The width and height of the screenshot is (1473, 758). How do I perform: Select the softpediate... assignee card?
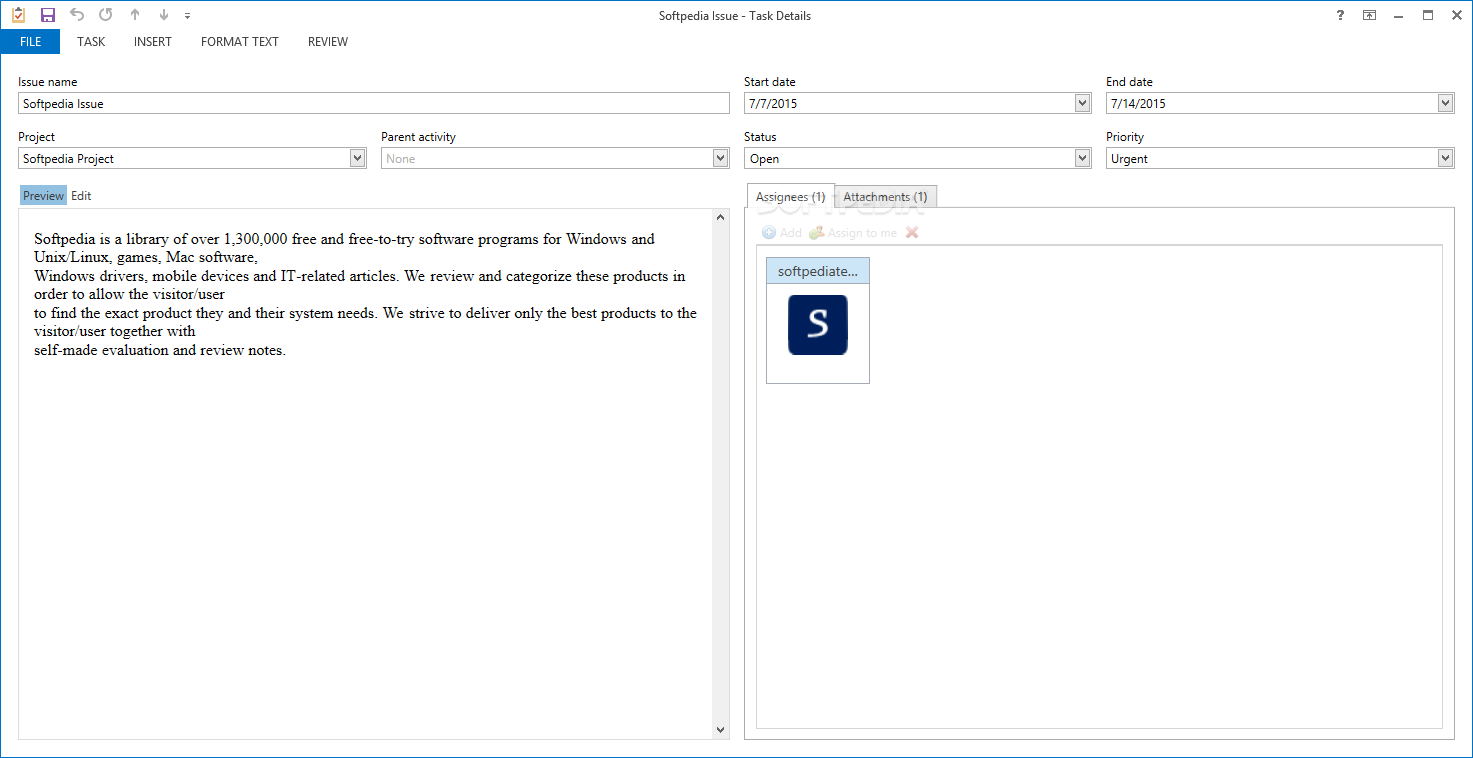tap(818, 320)
